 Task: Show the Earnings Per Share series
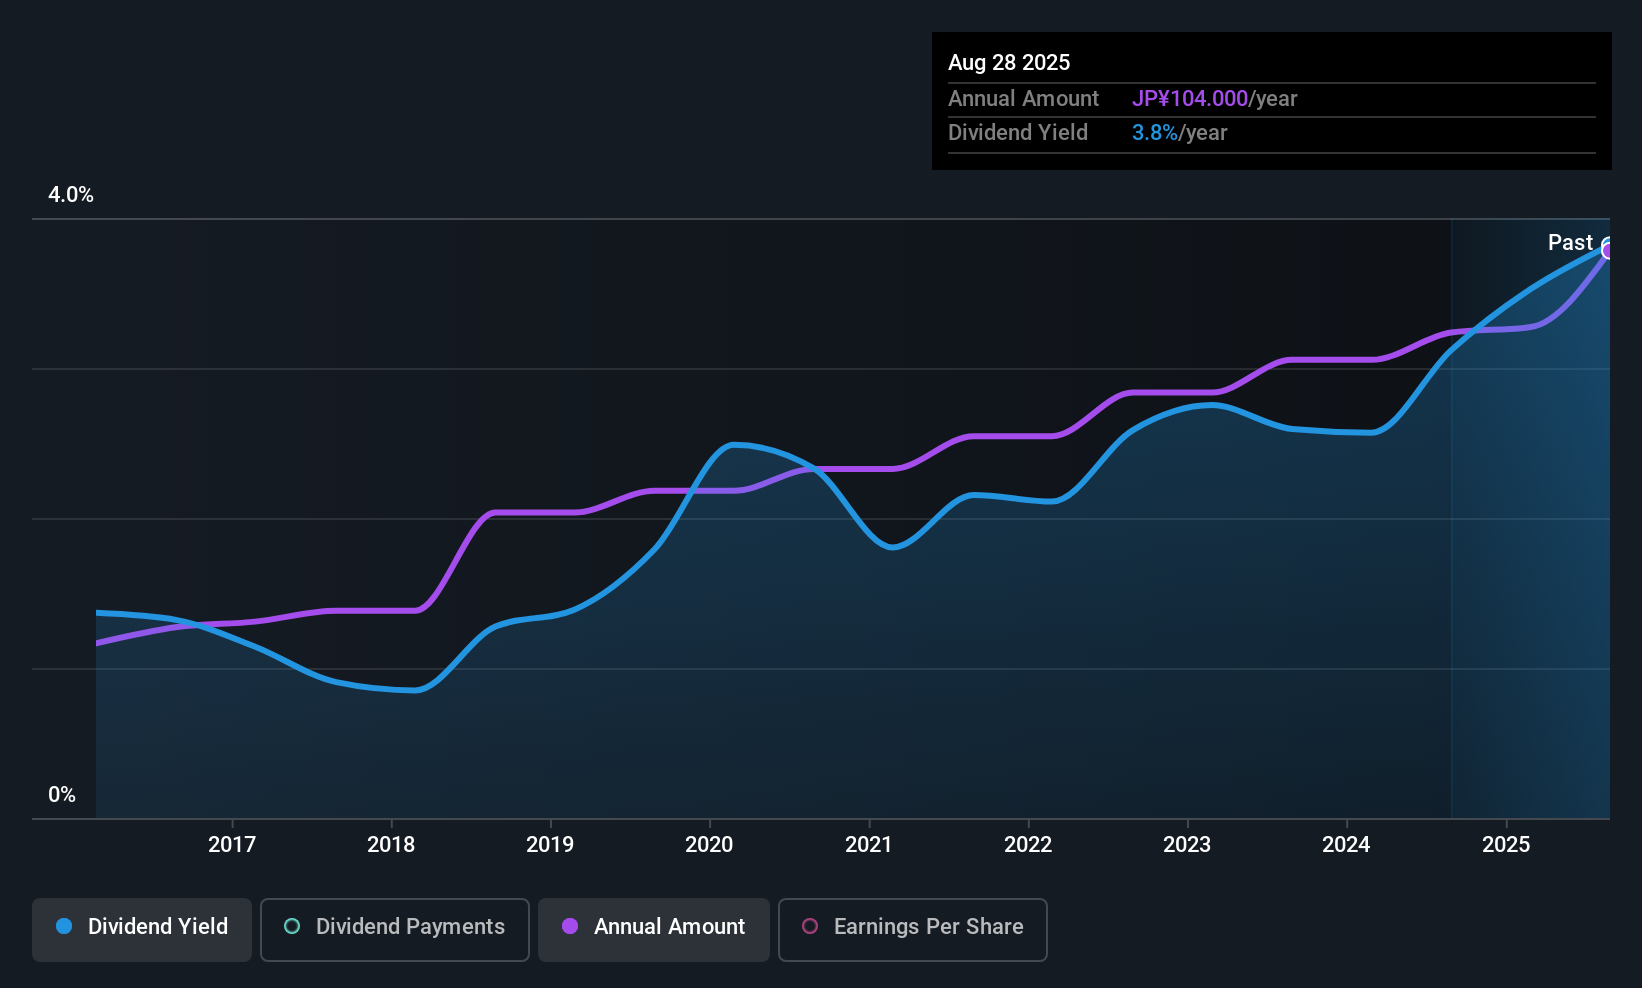(913, 929)
